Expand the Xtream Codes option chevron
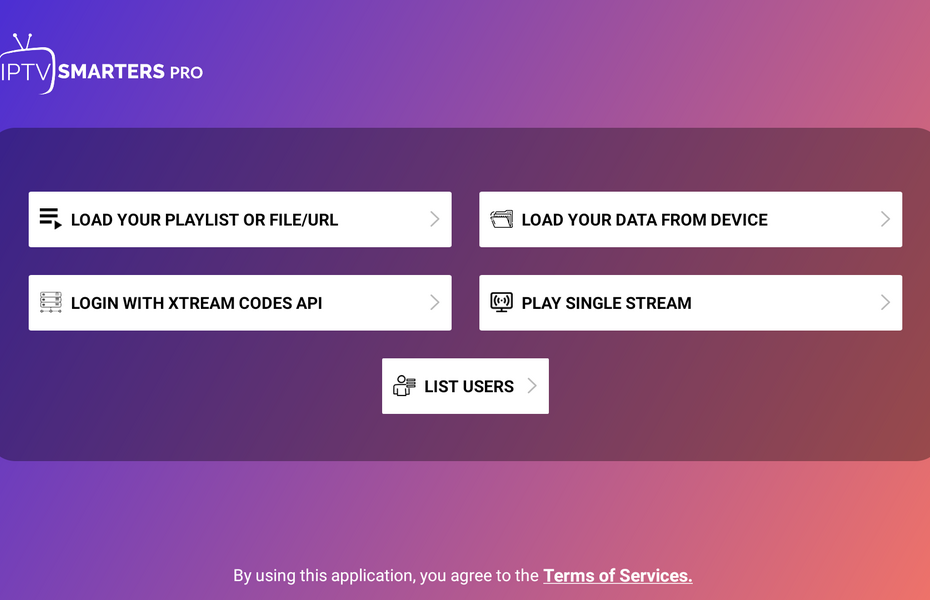This screenshot has height=600, width=930. 434,302
